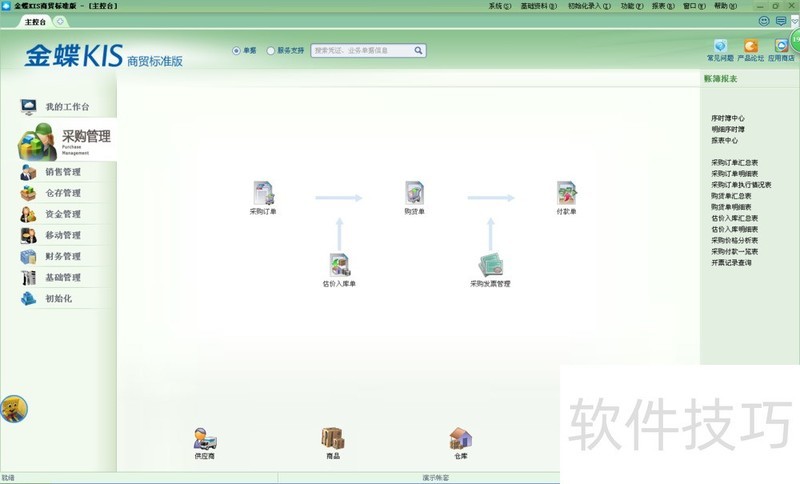This screenshot has height=484, width=800.
Task: Open the 基础资料 menu
Action: (539, 6)
